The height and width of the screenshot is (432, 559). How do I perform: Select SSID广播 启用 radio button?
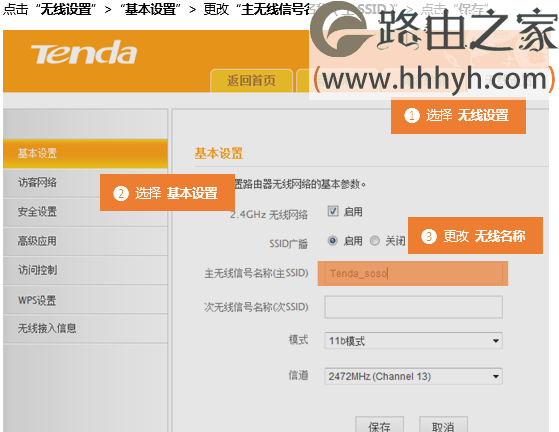point(333,241)
